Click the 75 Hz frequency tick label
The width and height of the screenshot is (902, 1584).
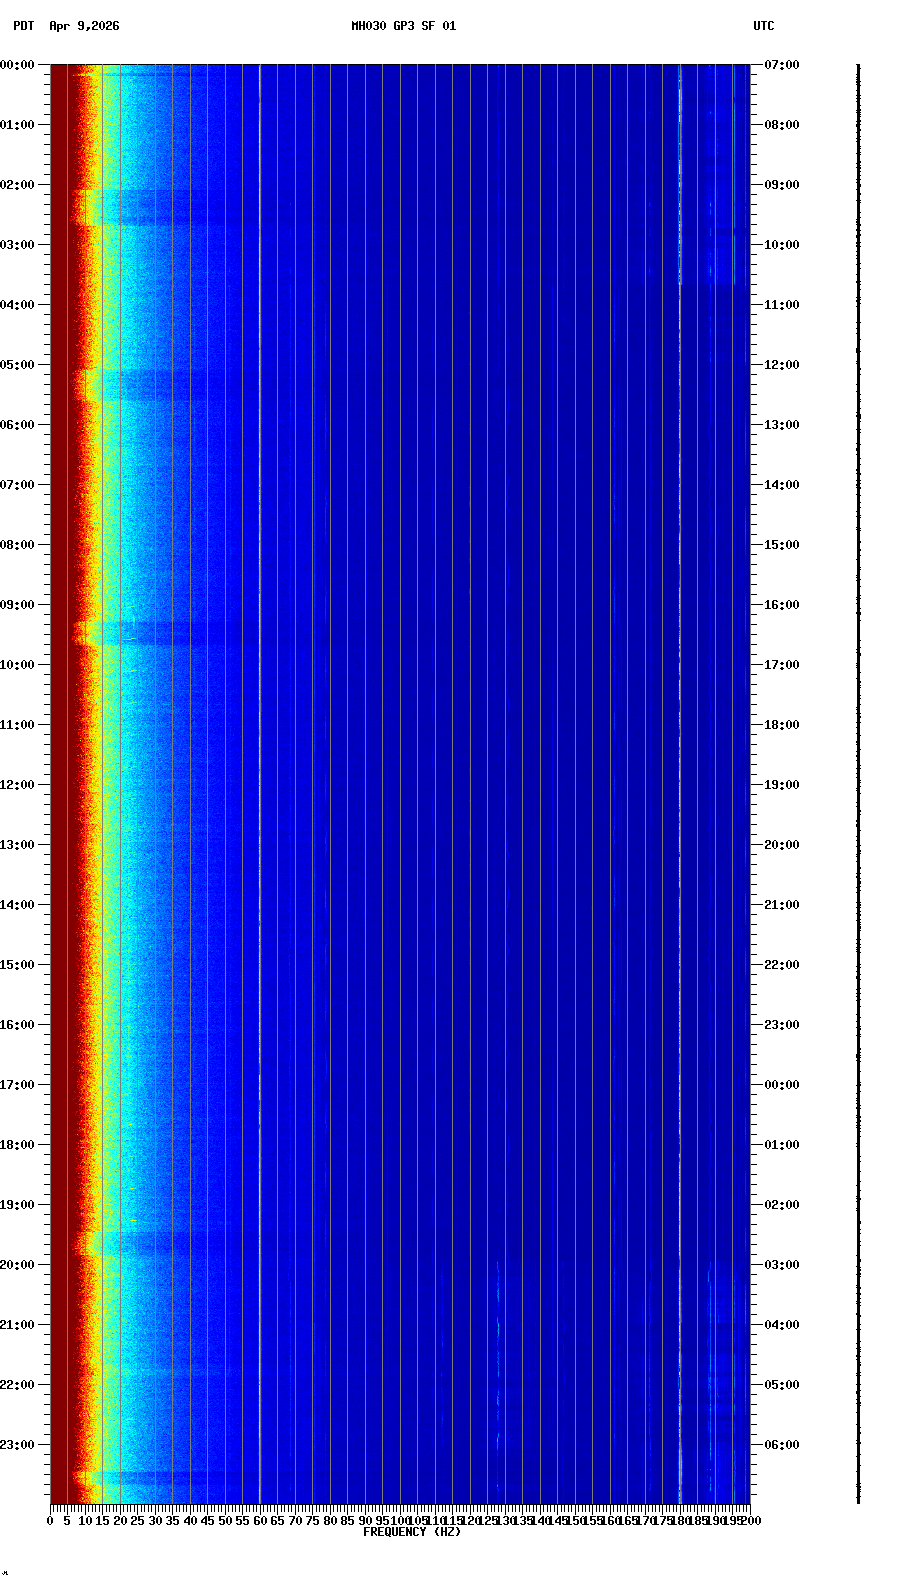(x=312, y=1521)
